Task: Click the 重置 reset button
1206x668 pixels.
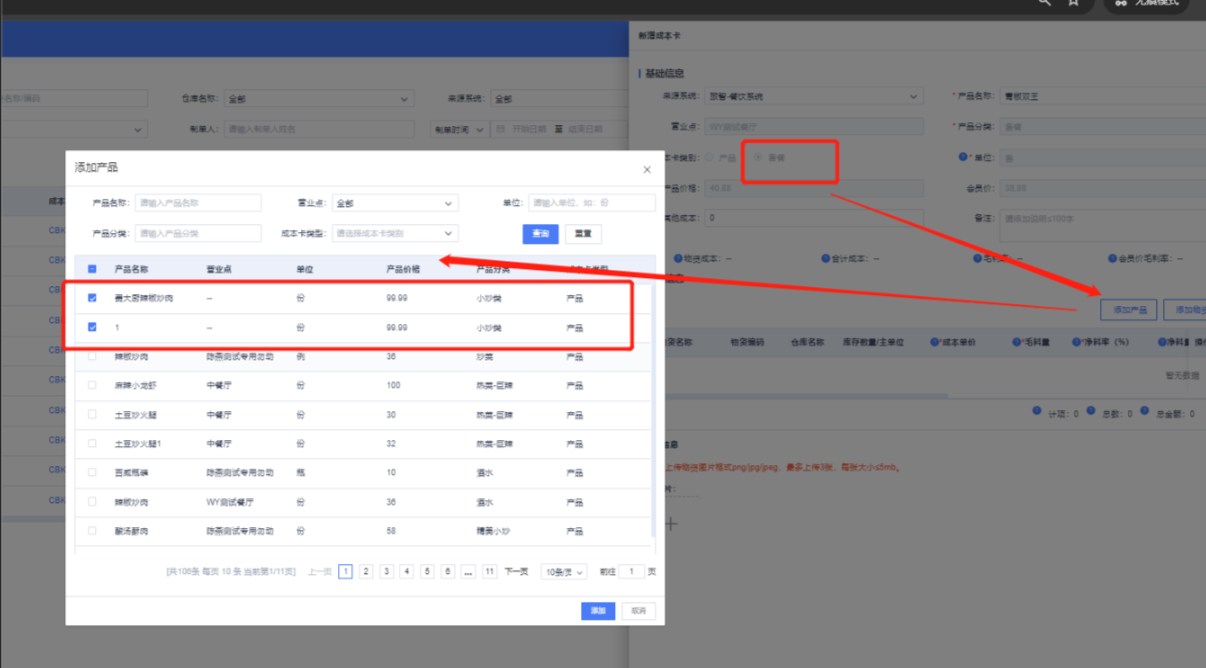Action: (583, 233)
